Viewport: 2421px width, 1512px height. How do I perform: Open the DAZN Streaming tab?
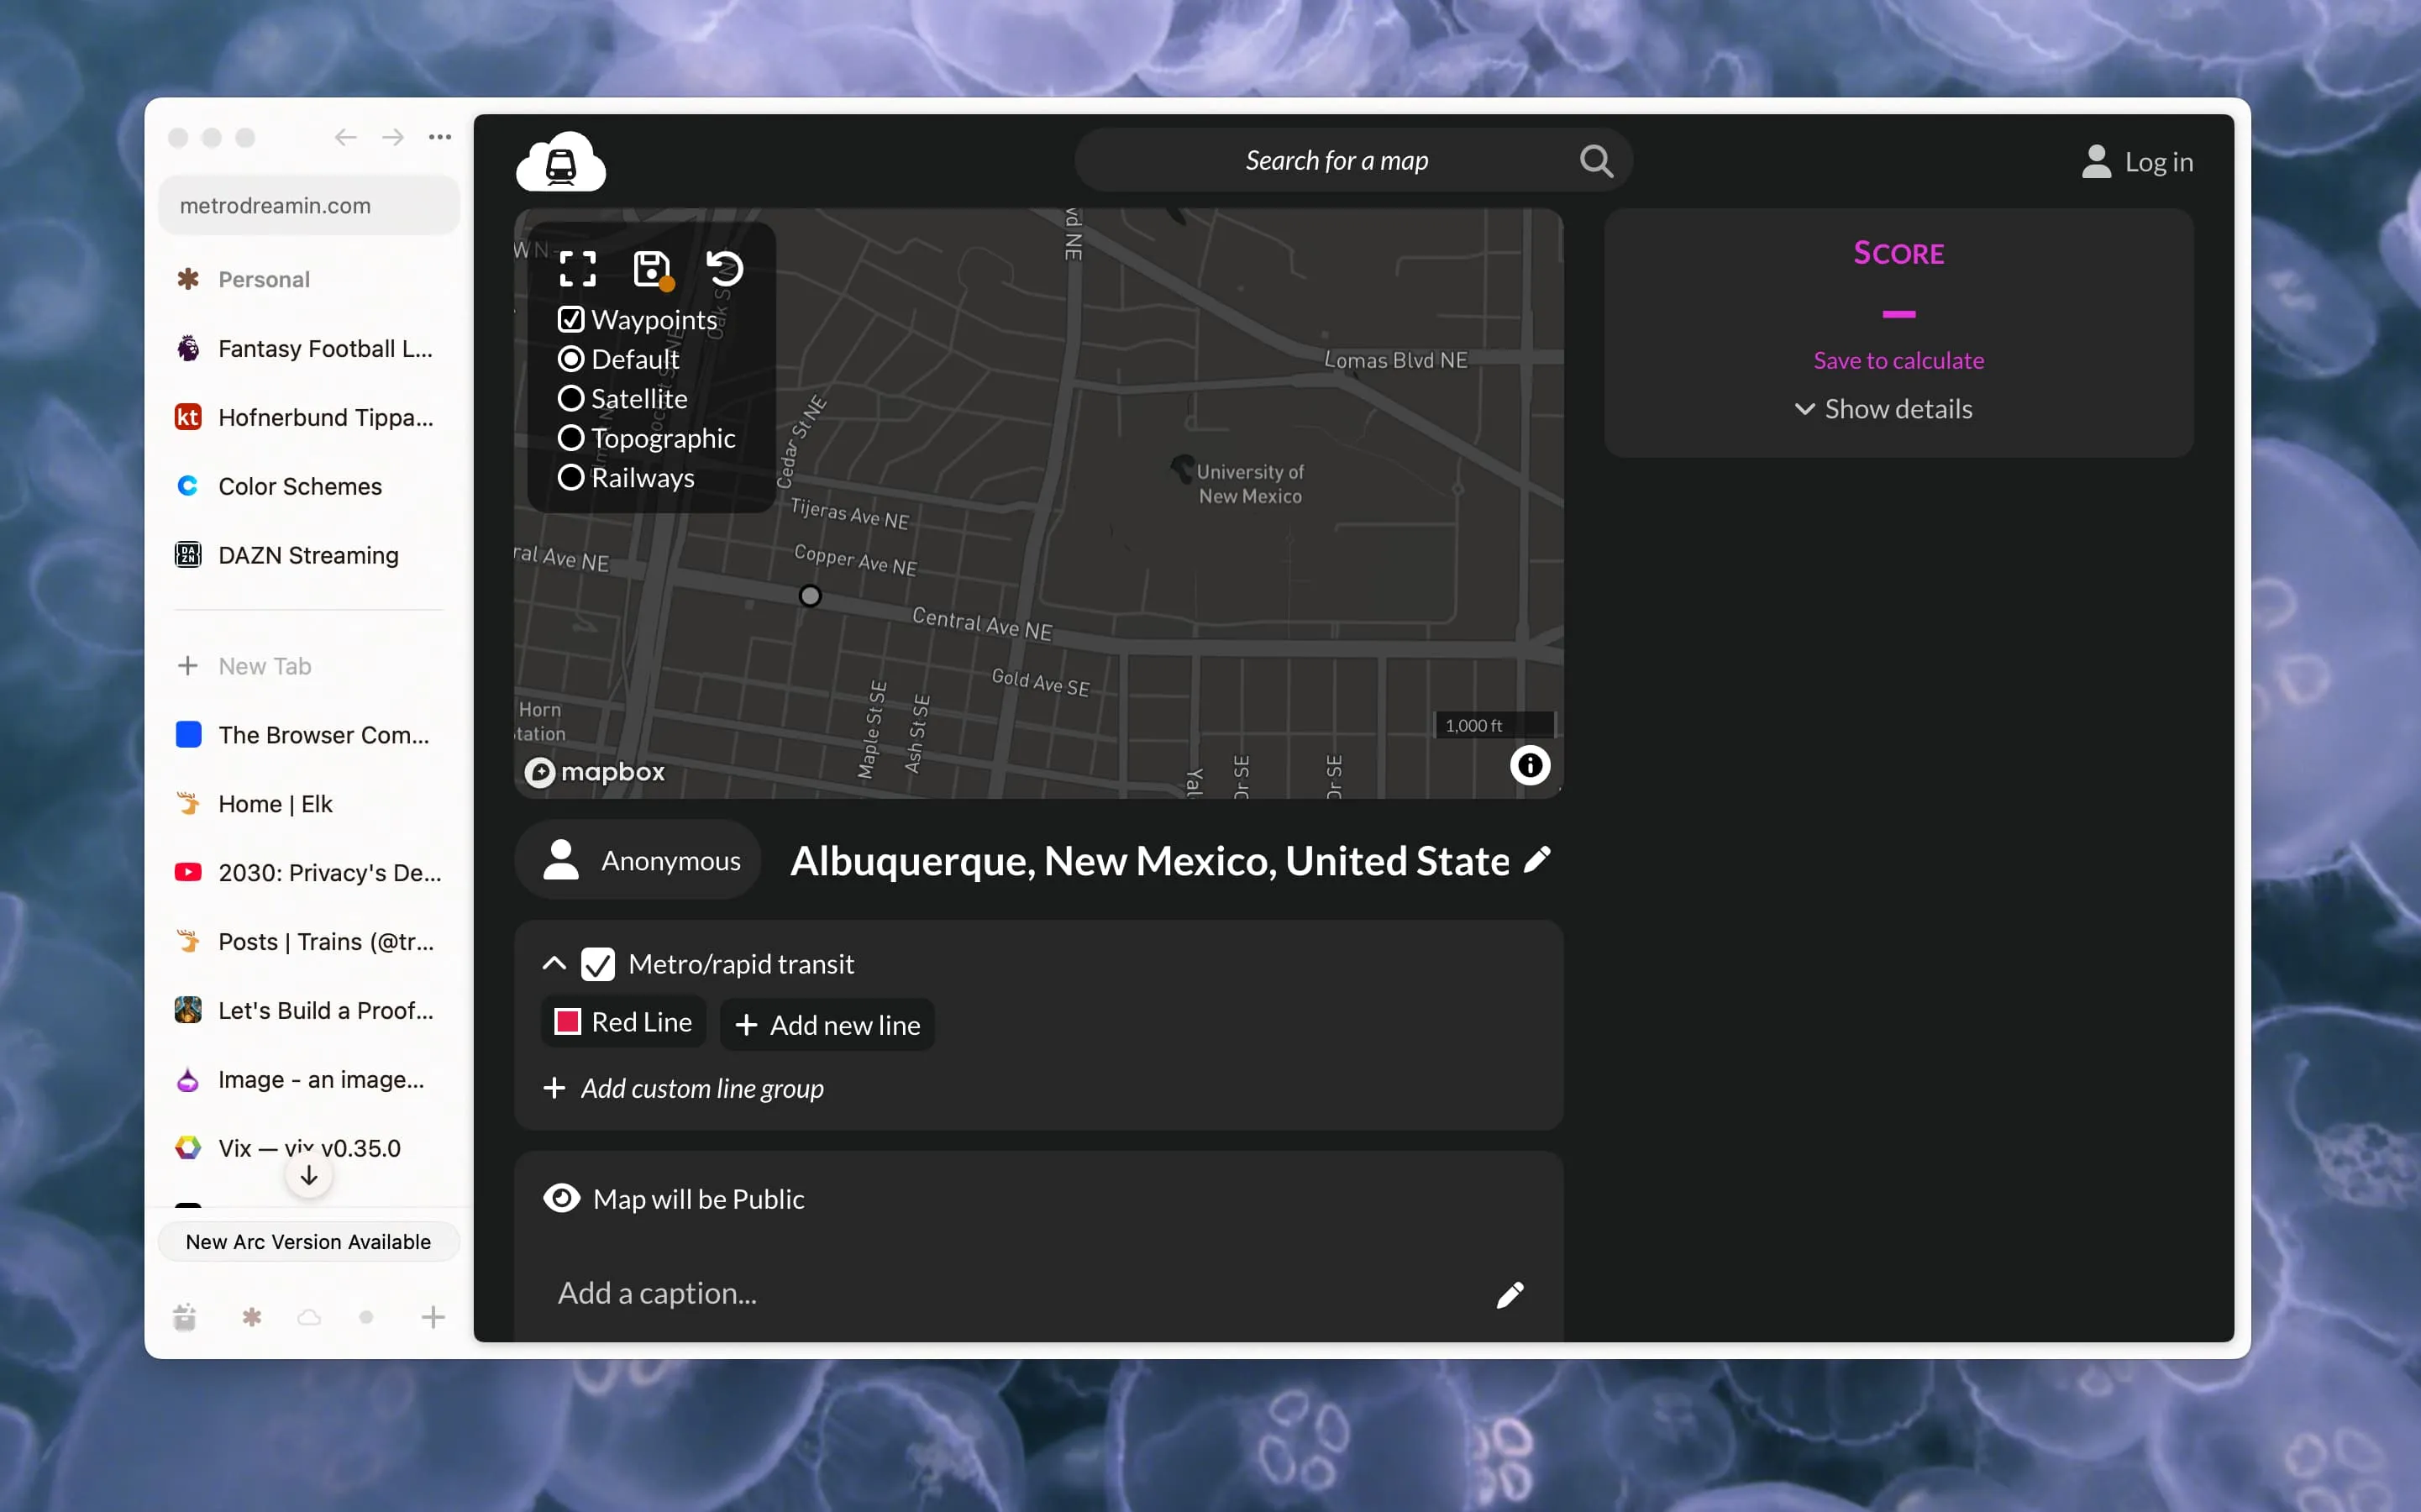point(308,555)
